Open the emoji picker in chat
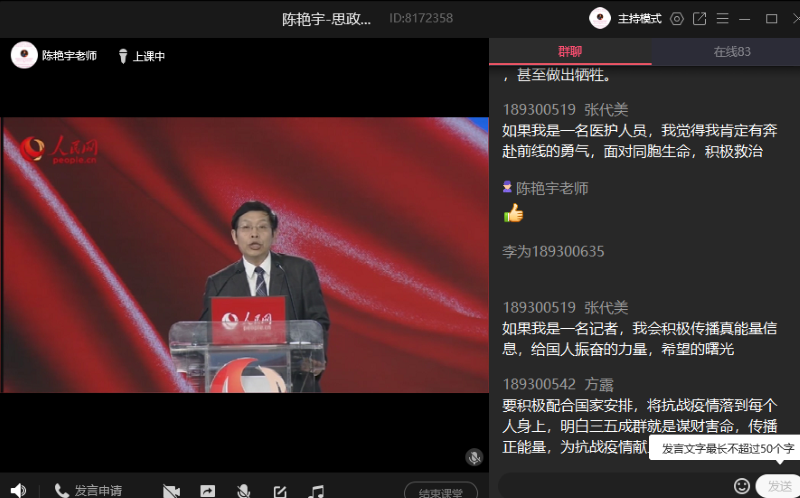800x498 pixels. [742, 486]
